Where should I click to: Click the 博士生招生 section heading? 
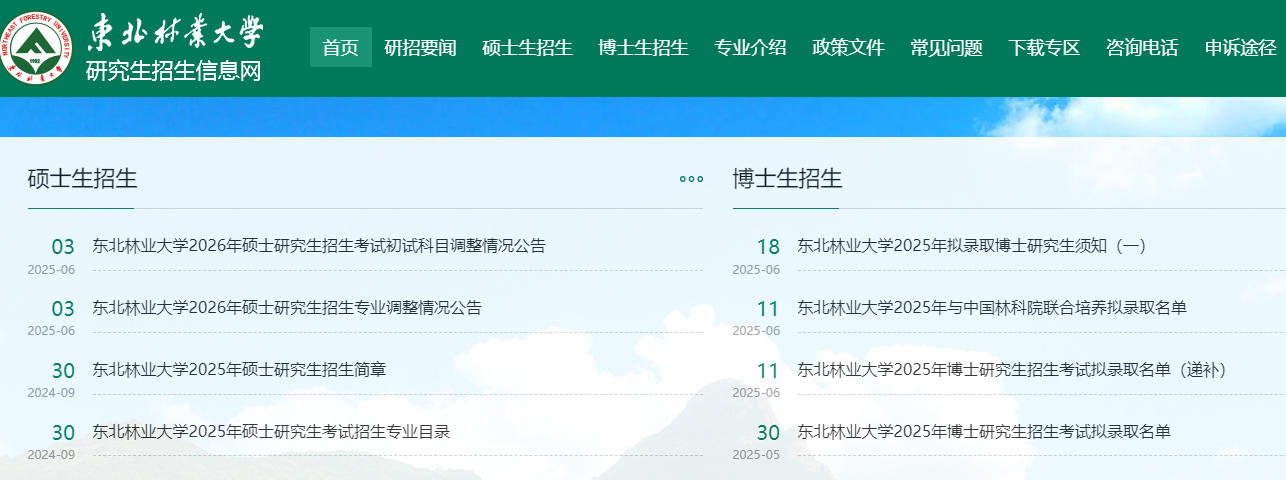[x=788, y=179]
